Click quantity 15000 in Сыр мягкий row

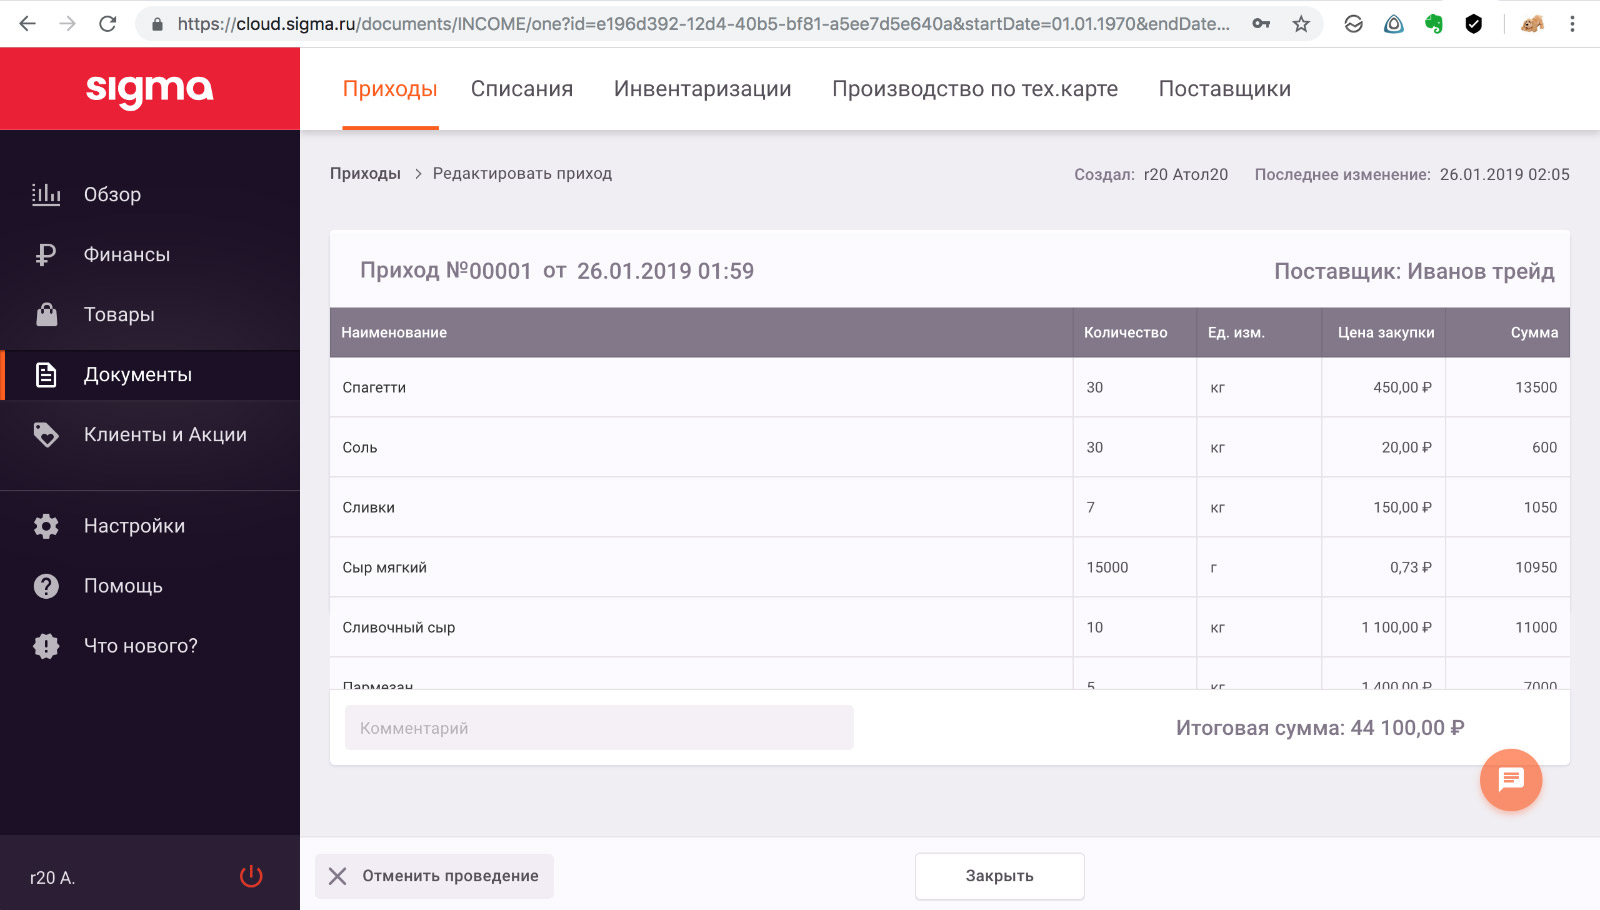tap(1107, 568)
